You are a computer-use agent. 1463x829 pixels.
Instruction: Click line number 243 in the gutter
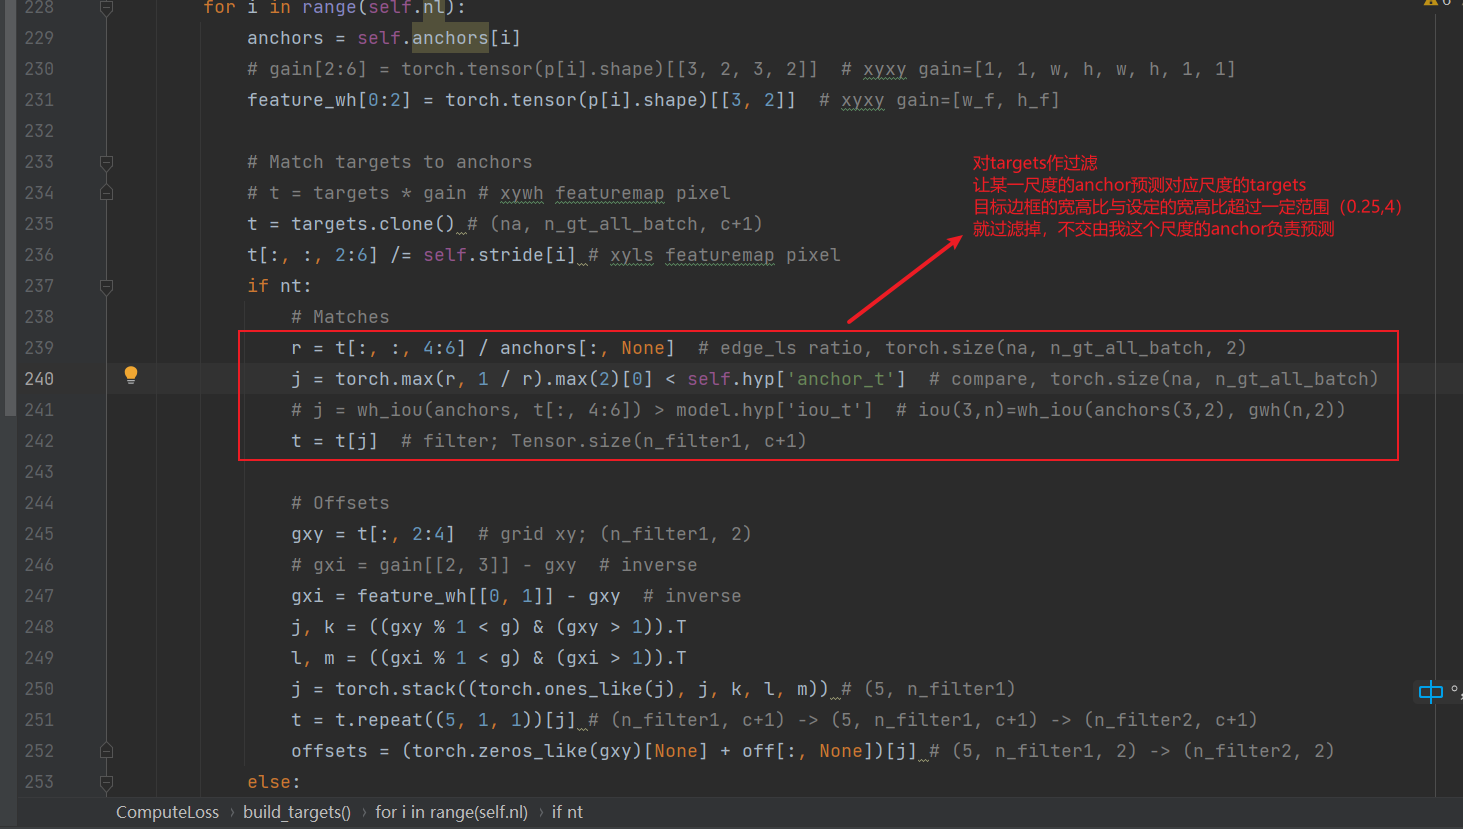pos(39,472)
